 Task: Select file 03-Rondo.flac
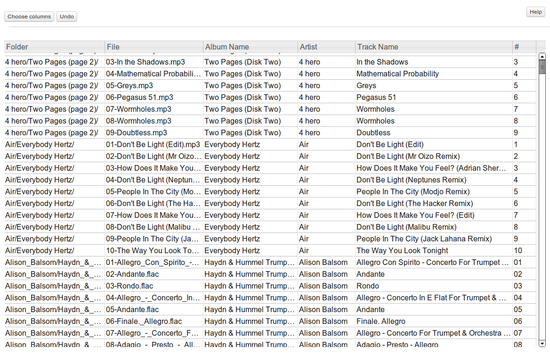129,286
